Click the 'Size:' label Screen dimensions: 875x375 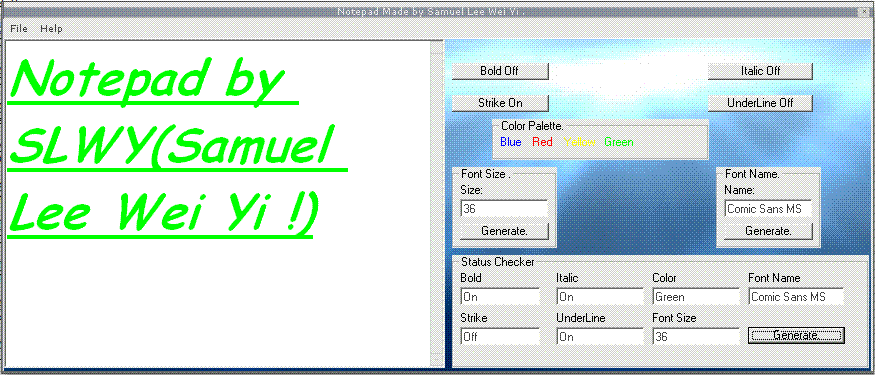472,190
